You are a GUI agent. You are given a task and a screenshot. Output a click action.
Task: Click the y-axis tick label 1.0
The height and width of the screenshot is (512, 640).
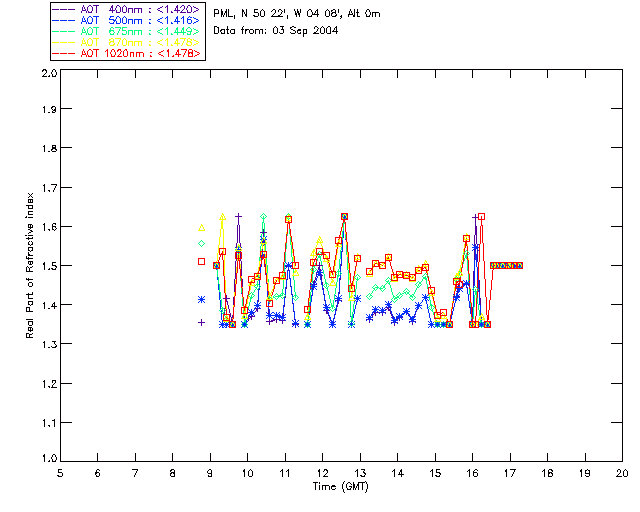click(x=49, y=458)
